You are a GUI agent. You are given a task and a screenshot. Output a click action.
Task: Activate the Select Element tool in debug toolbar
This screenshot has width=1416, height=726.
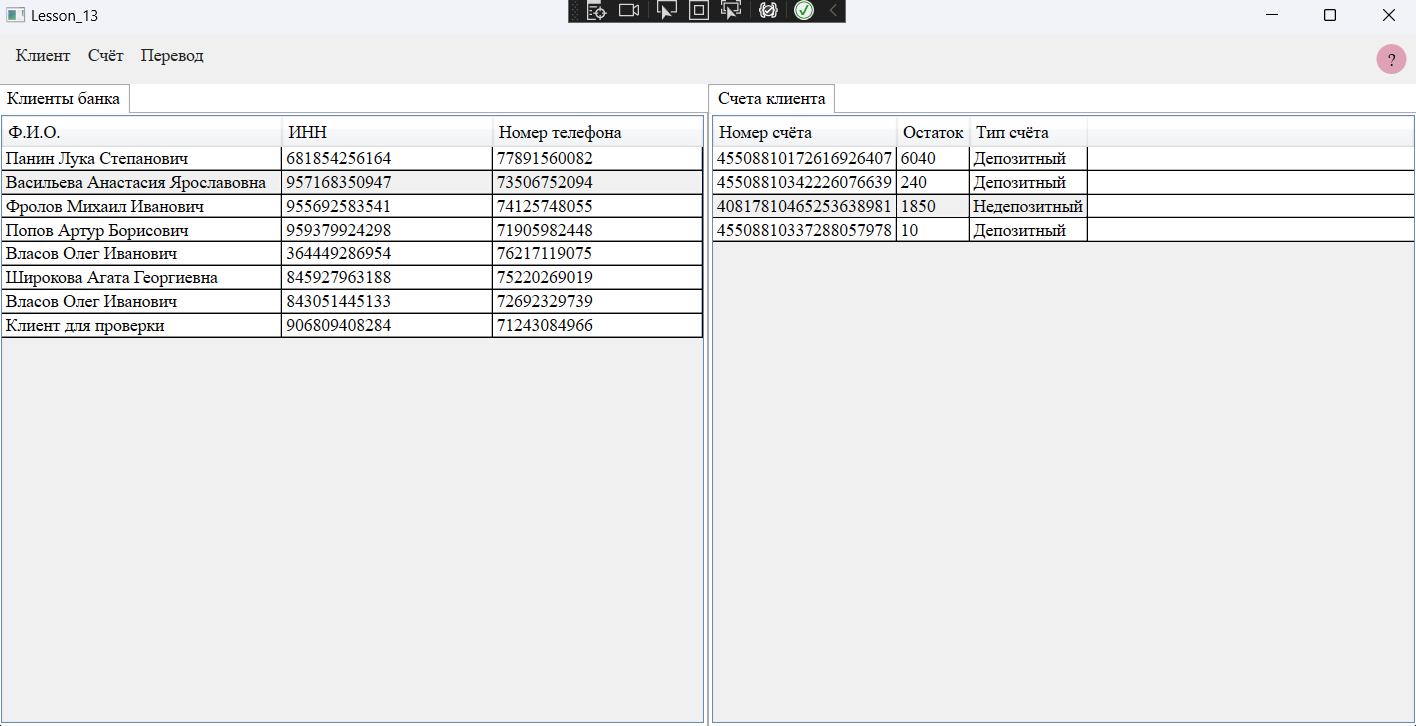click(x=667, y=11)
